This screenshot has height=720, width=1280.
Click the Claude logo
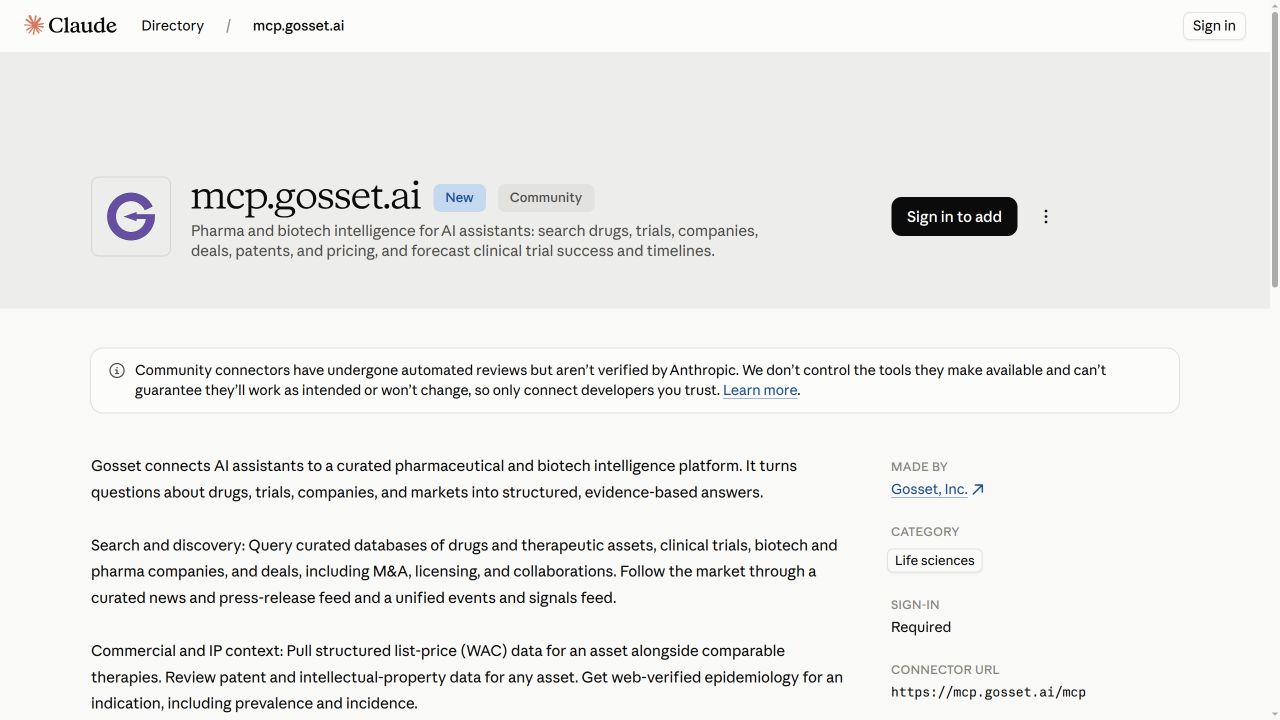(70, 25)
